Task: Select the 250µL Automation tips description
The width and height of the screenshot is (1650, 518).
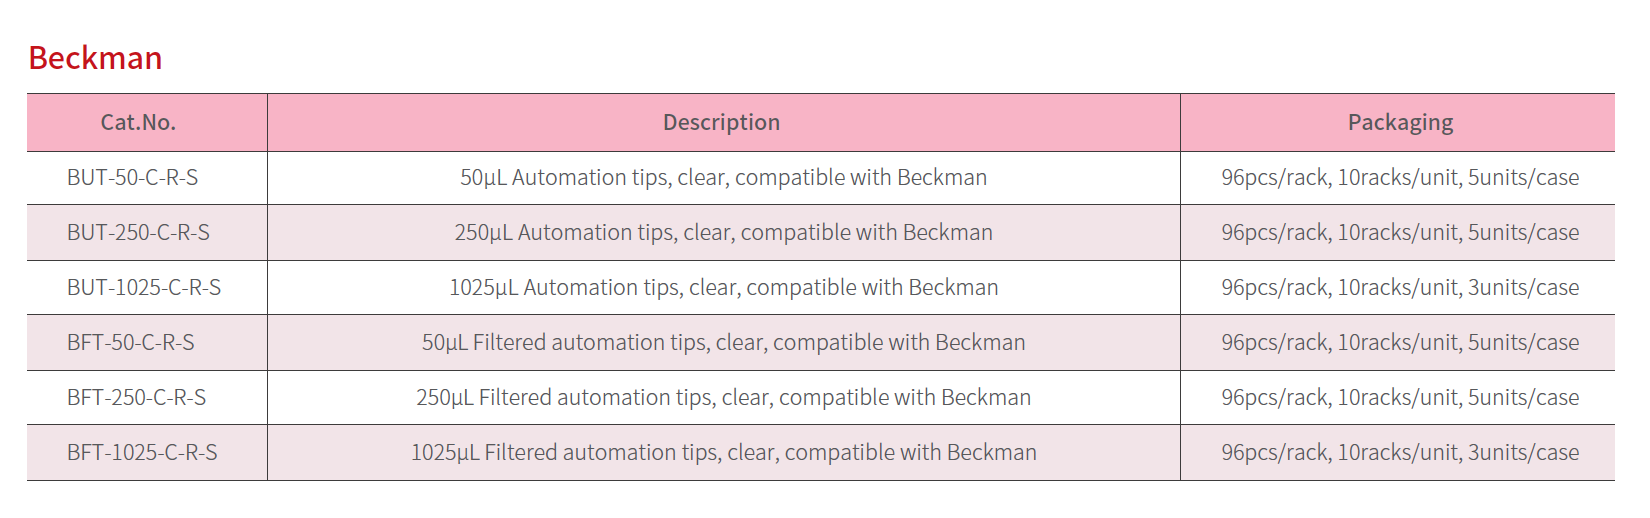Action: [x=723, y=232]
